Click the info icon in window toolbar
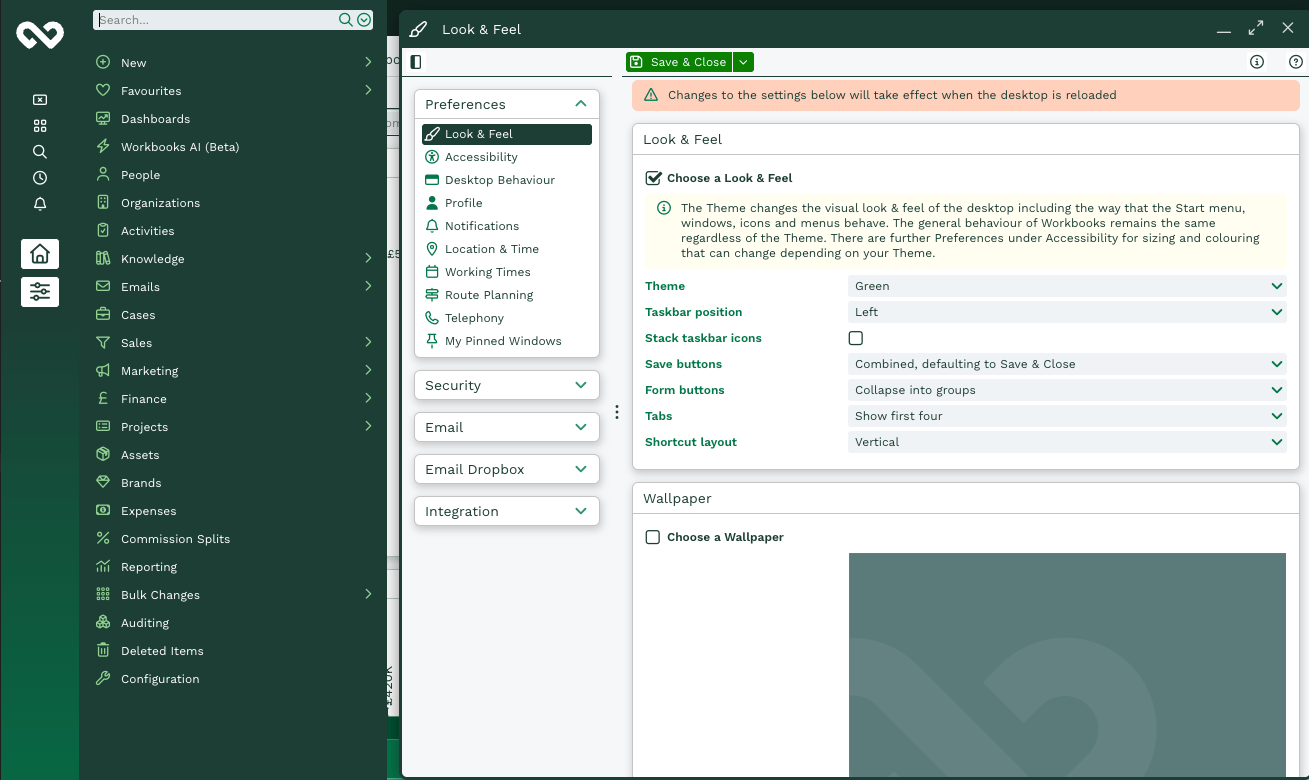The height and width of the screenshot is (780, 1309). point(1257,62)
